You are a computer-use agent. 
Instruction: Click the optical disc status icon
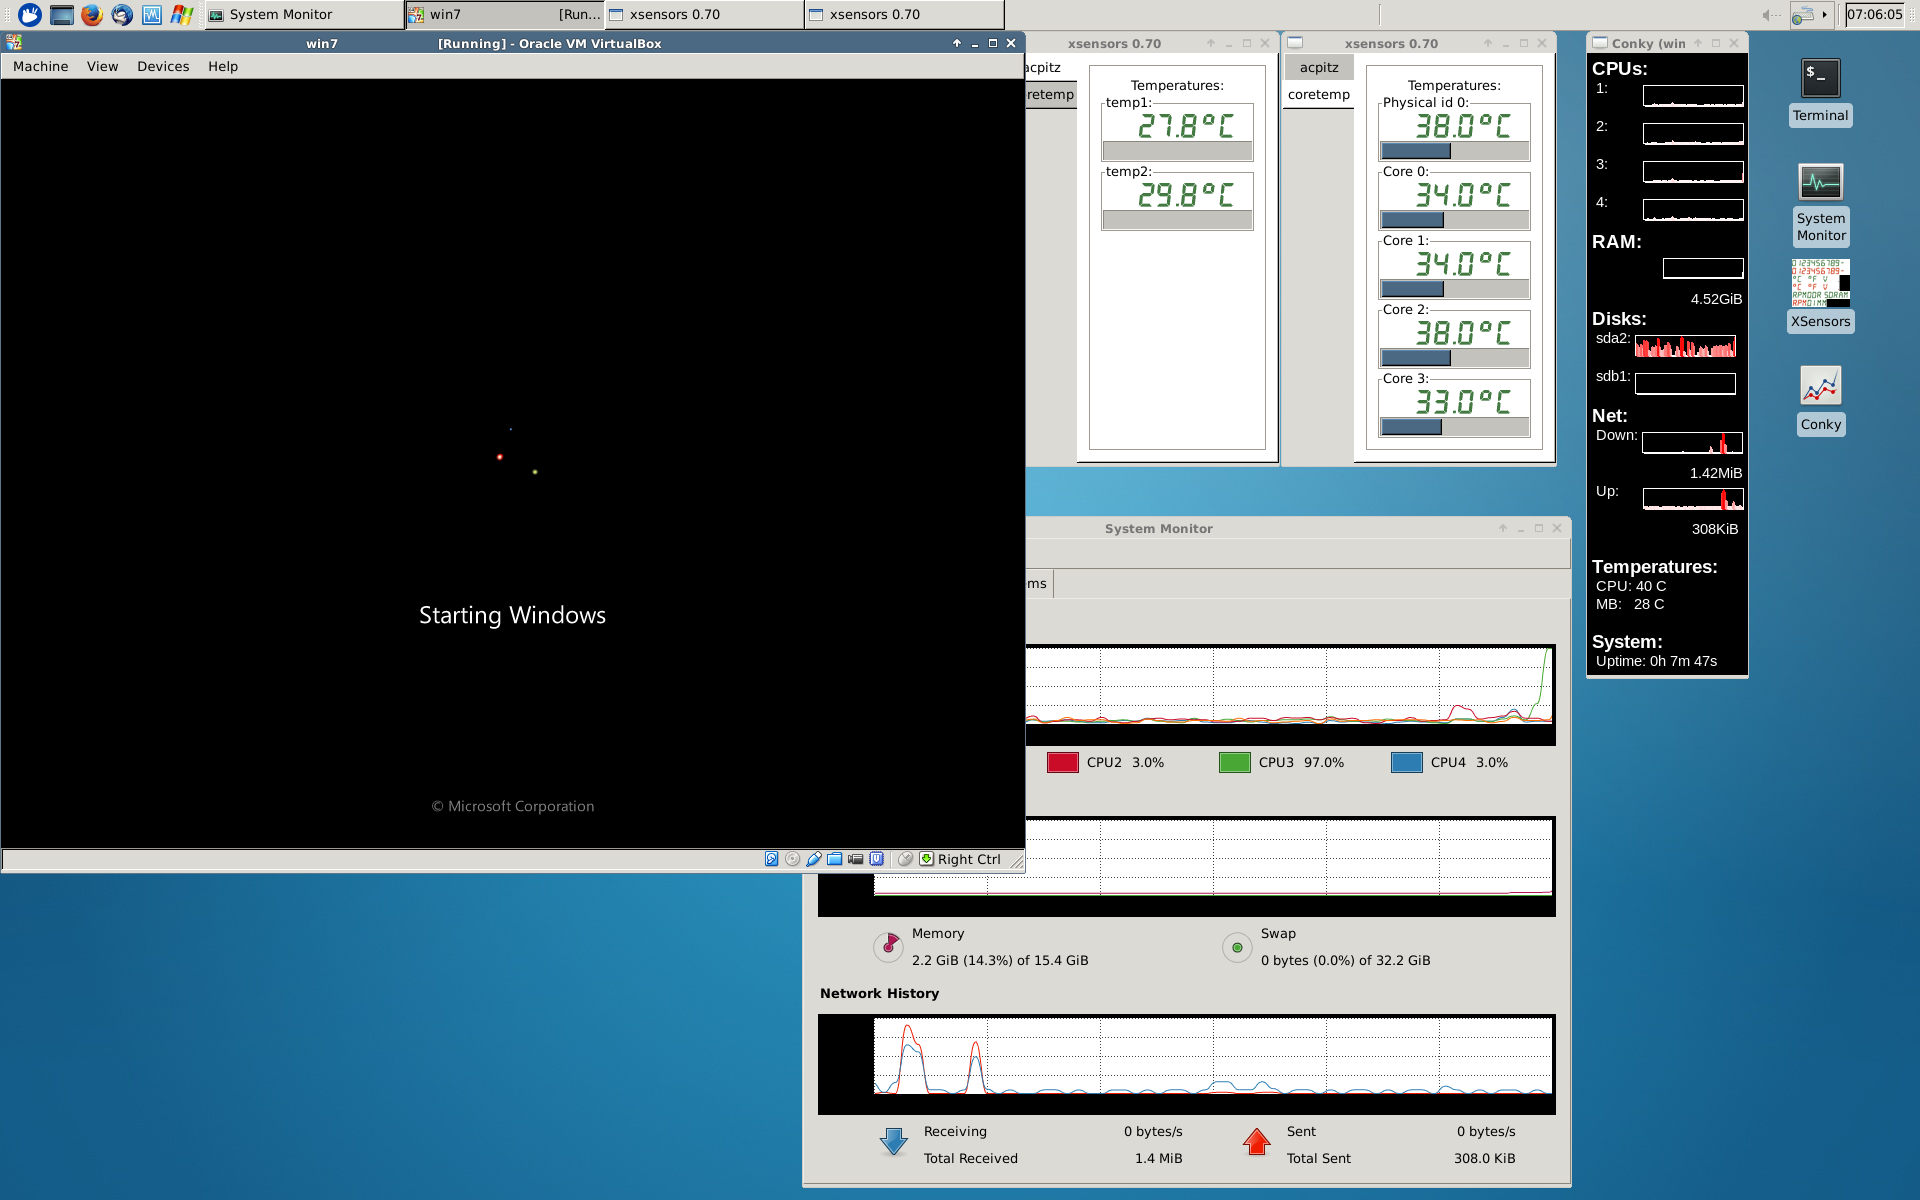[x=793, y=859]
